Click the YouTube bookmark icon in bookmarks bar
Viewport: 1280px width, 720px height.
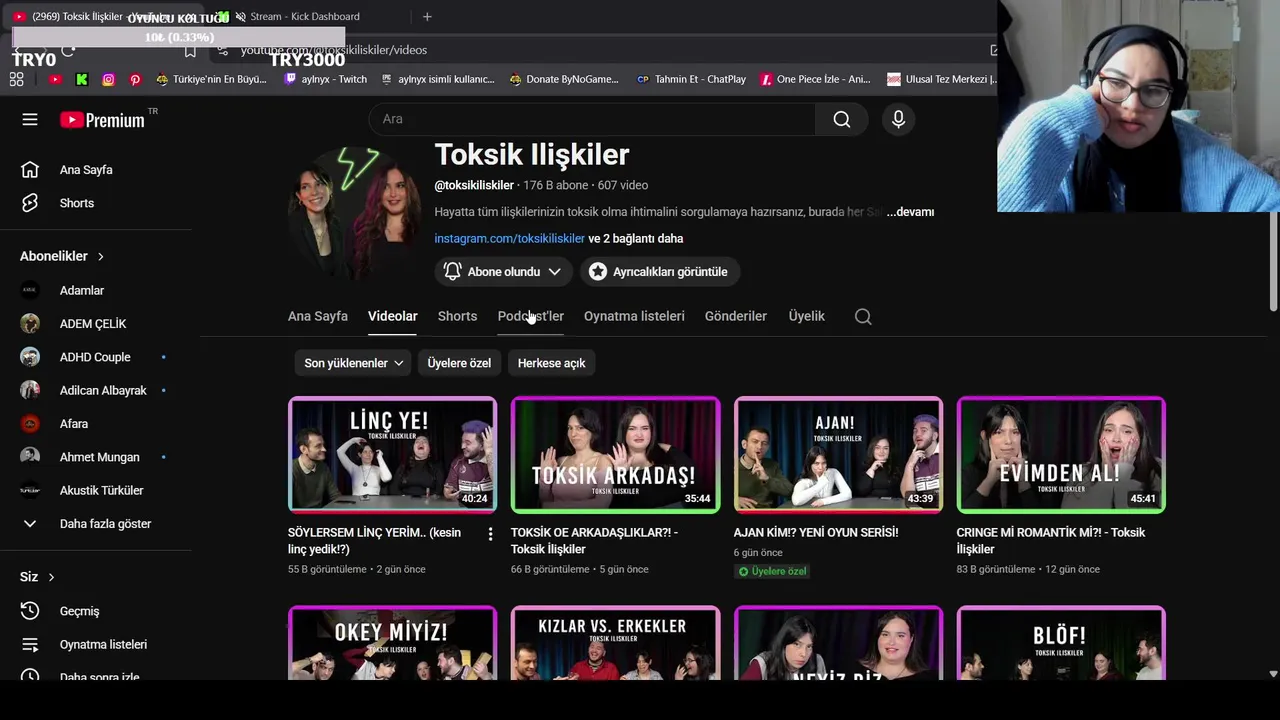click(55, 79)
